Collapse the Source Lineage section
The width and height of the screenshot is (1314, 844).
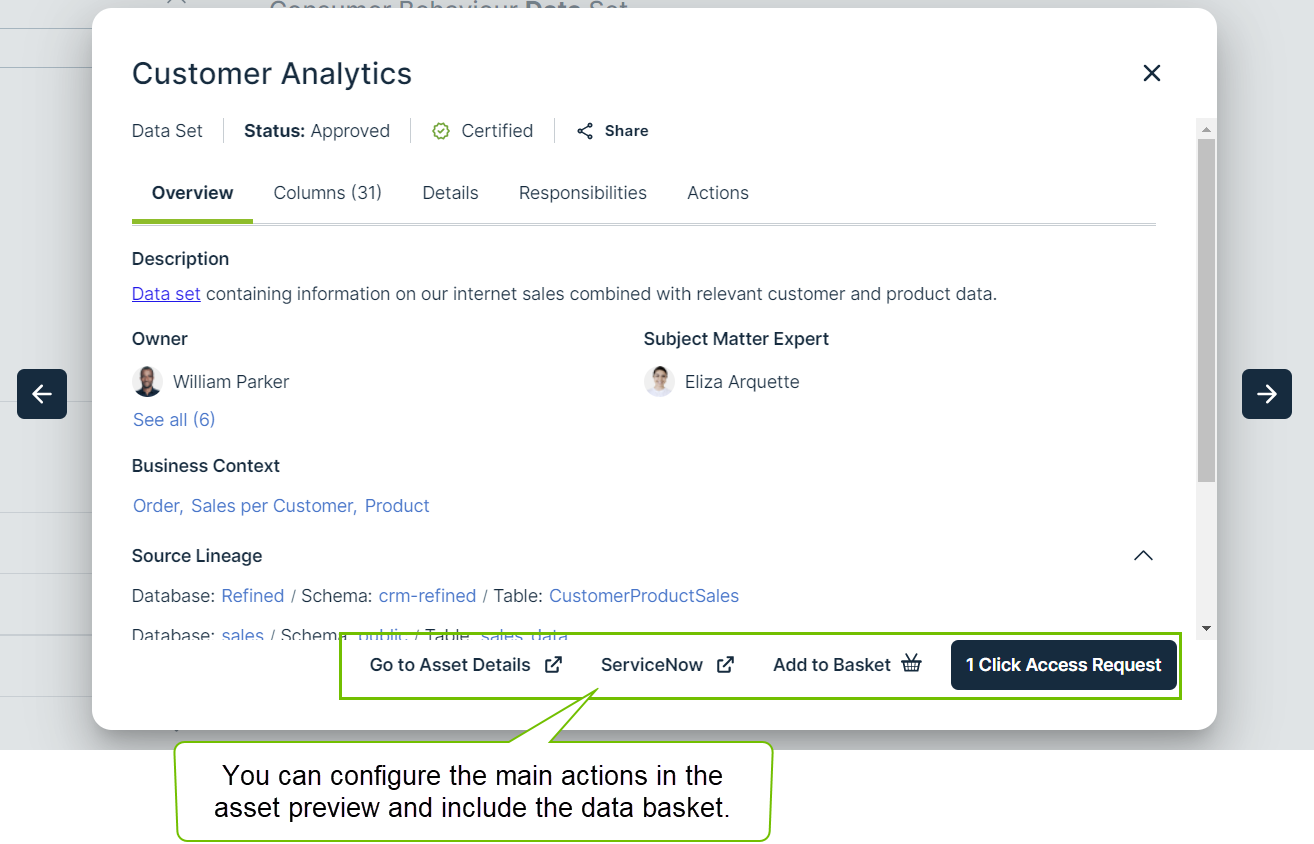tap(1143, 556)
